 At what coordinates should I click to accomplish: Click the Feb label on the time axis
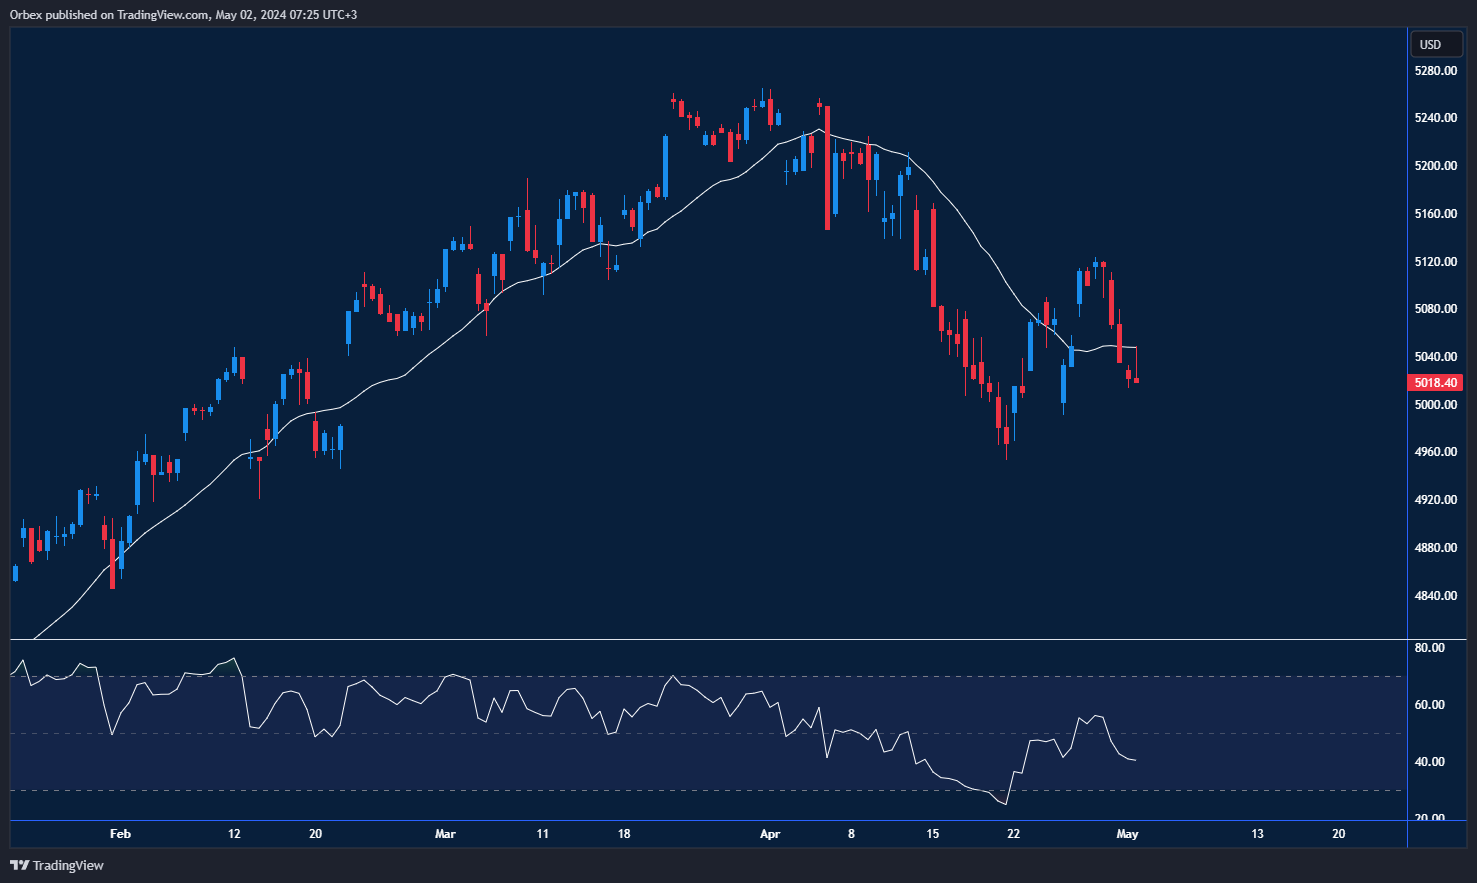[120, 833]
